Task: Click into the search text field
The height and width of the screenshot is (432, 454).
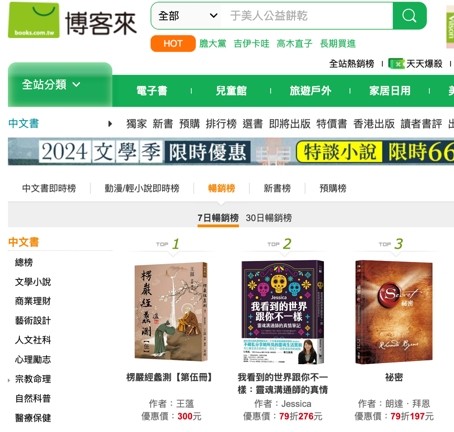Action: pos(307,16)
